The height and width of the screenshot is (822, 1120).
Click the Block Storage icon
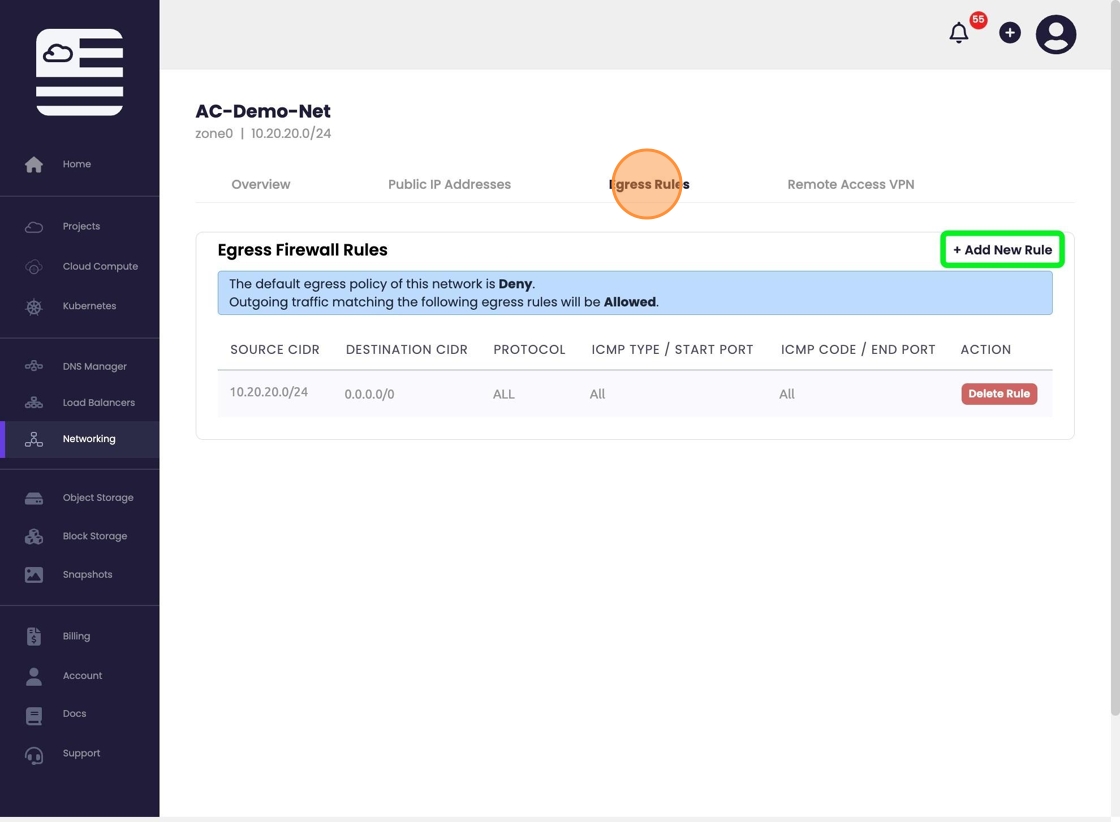pos(34,536)
